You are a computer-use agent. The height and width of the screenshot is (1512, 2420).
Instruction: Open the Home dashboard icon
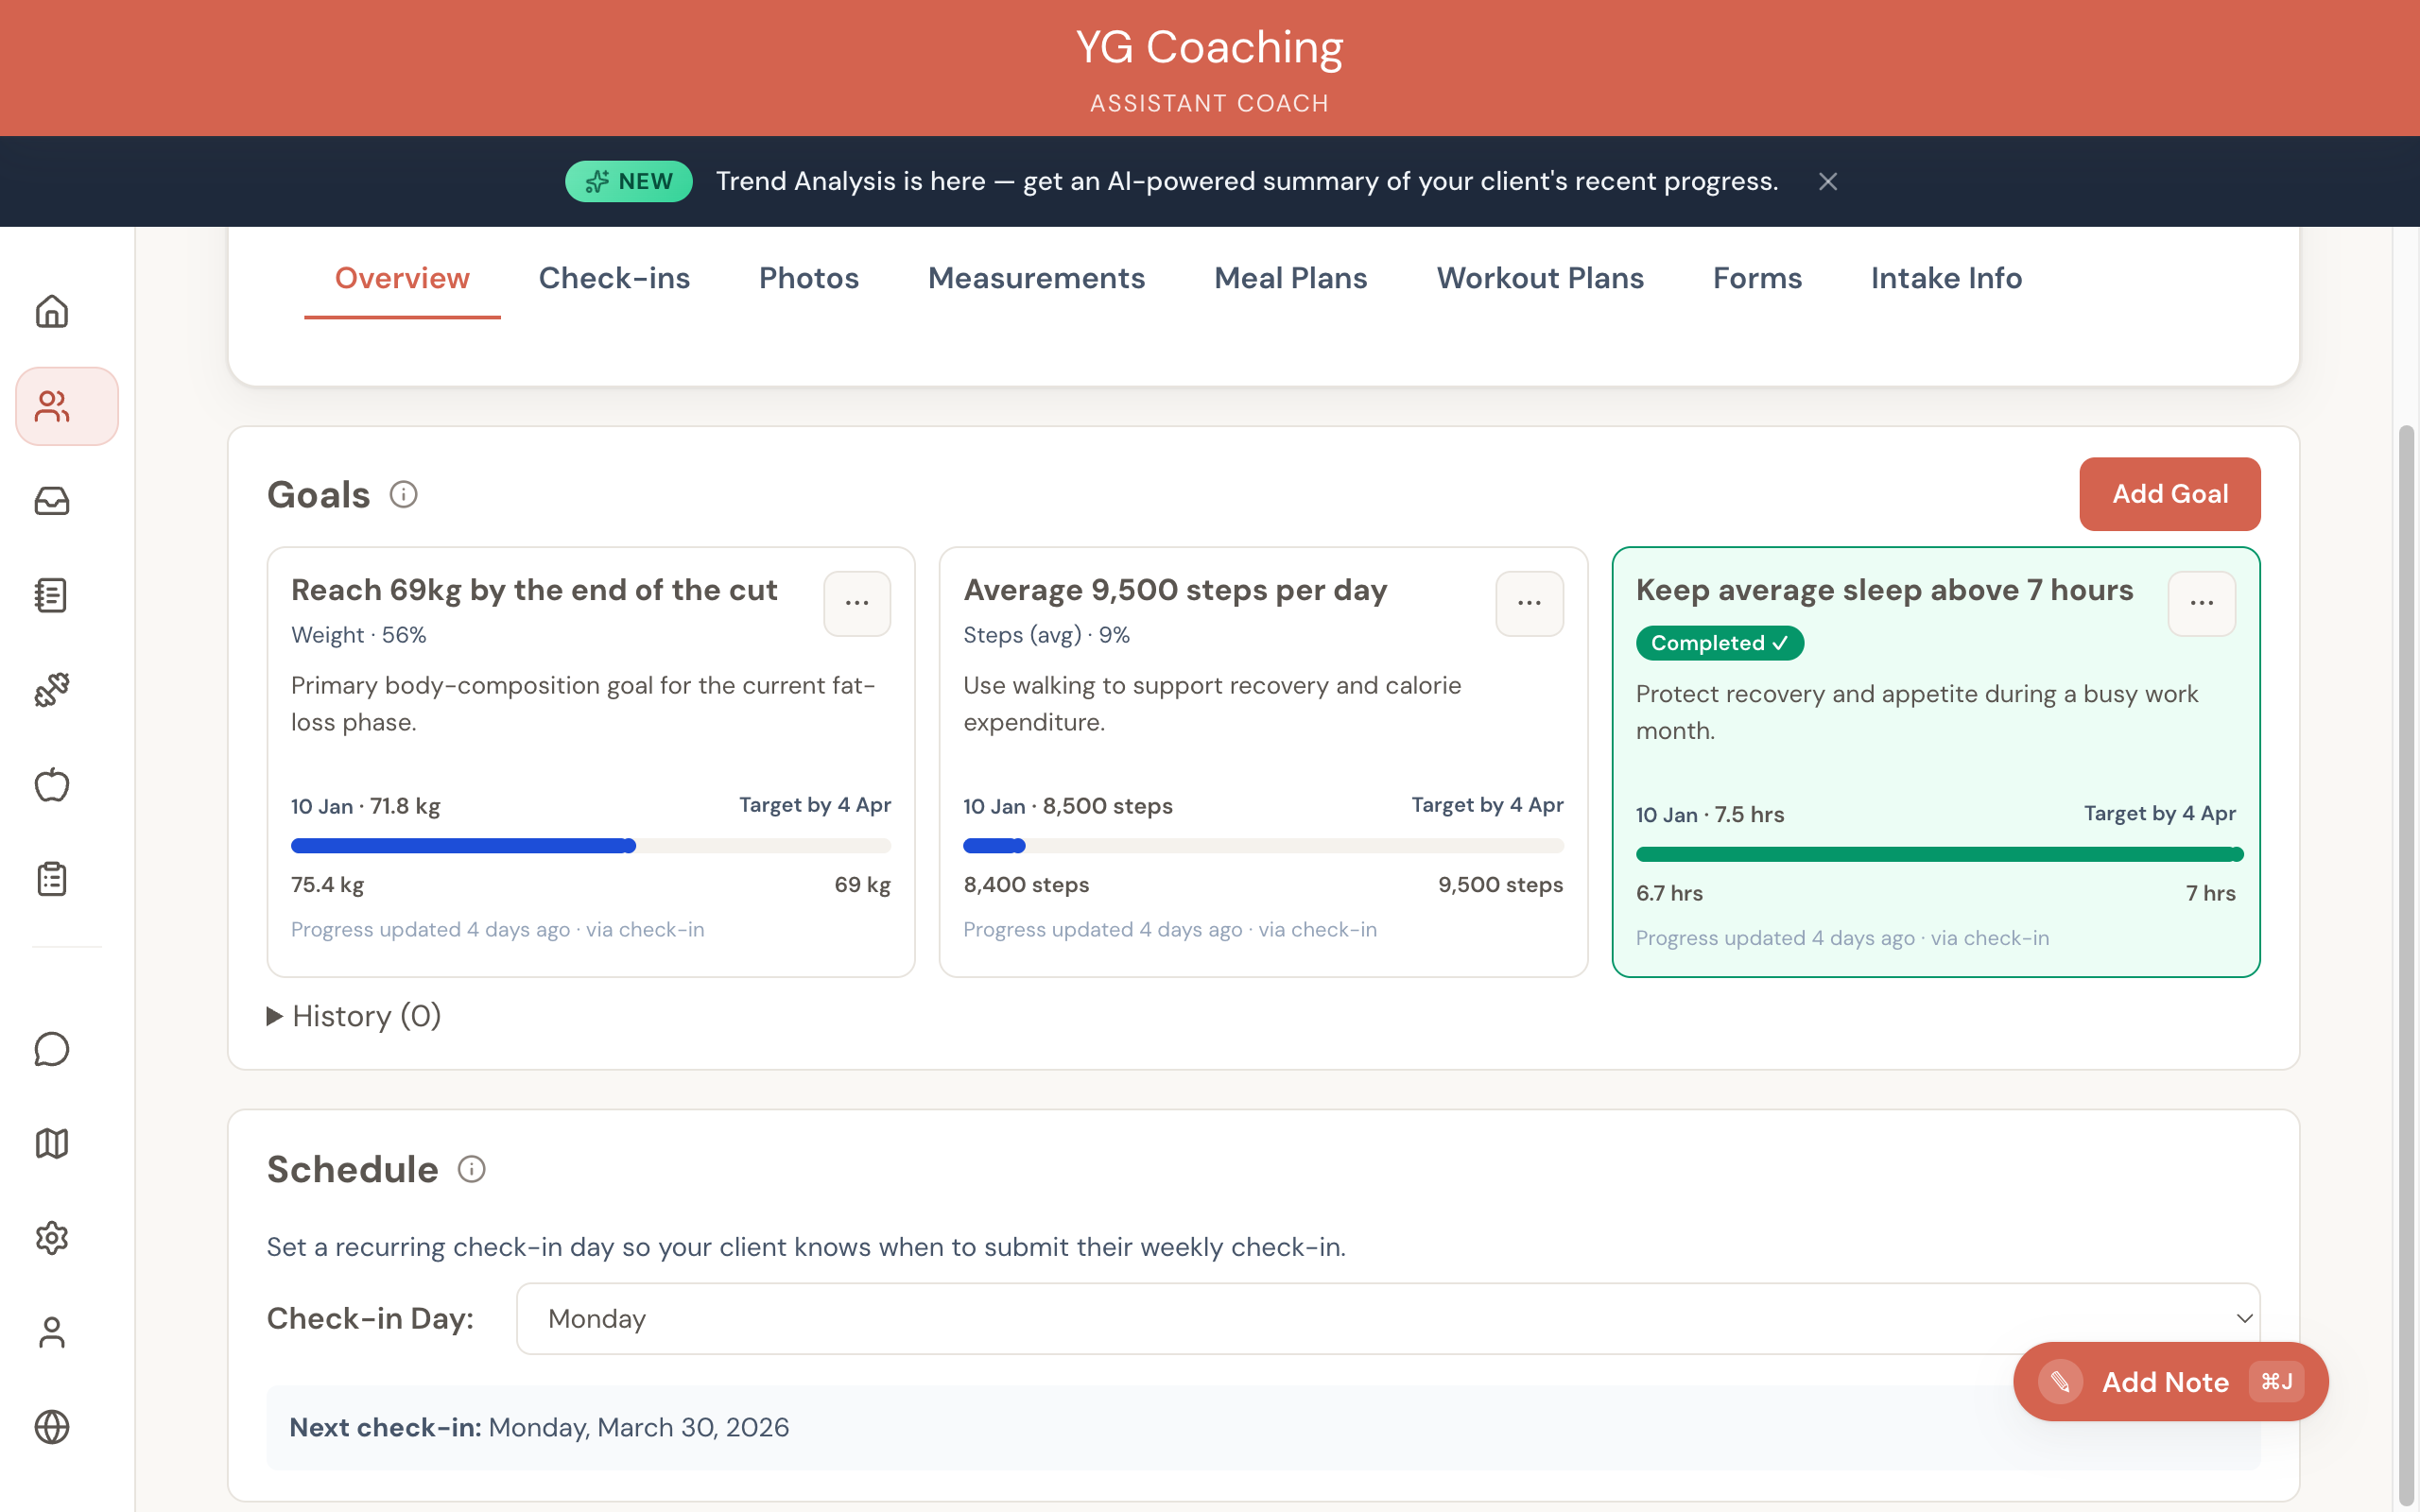click(51, 311)
